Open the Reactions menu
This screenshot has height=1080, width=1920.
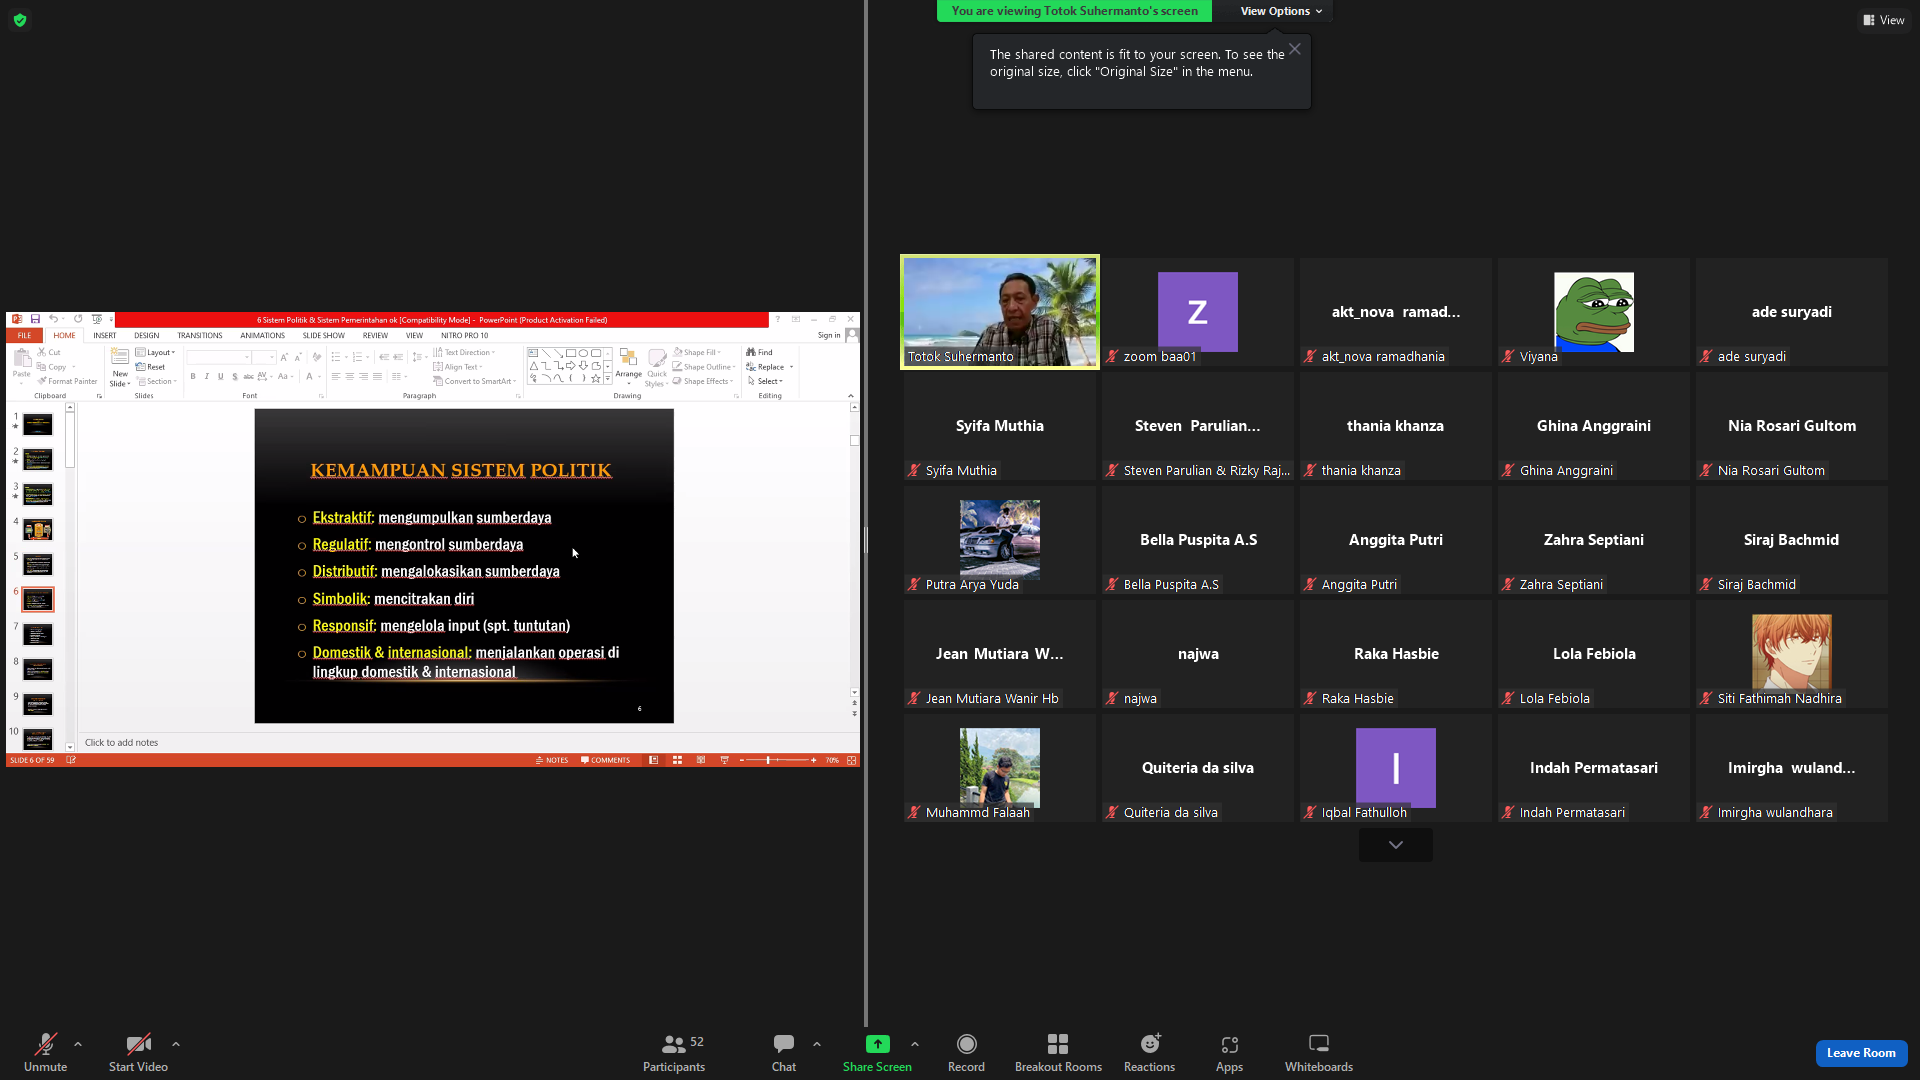[1150, 1052]
